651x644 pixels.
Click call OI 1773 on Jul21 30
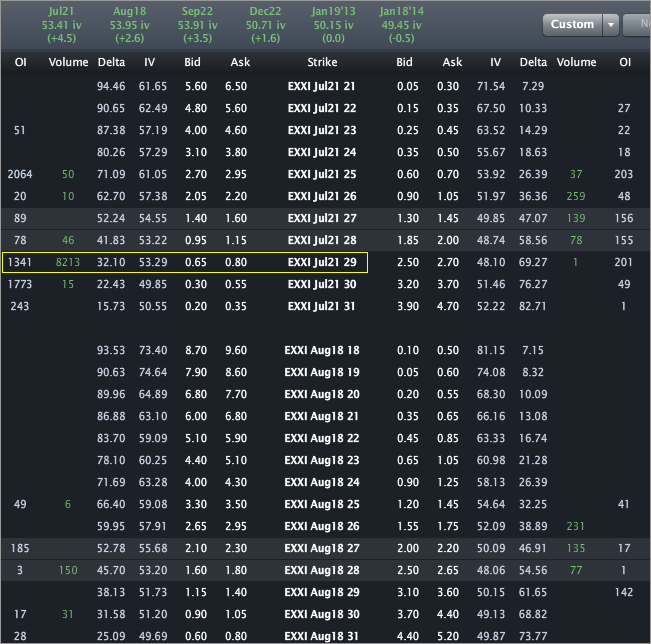20,284
